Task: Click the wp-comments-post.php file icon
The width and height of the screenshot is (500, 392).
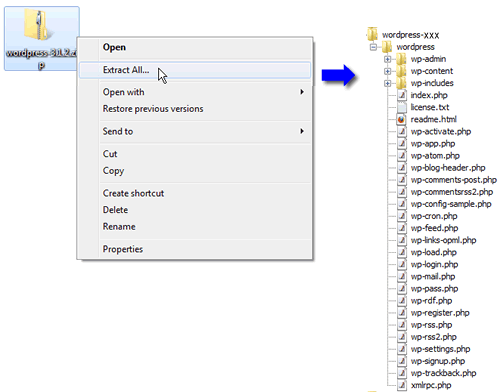Action: click(402, 180)
